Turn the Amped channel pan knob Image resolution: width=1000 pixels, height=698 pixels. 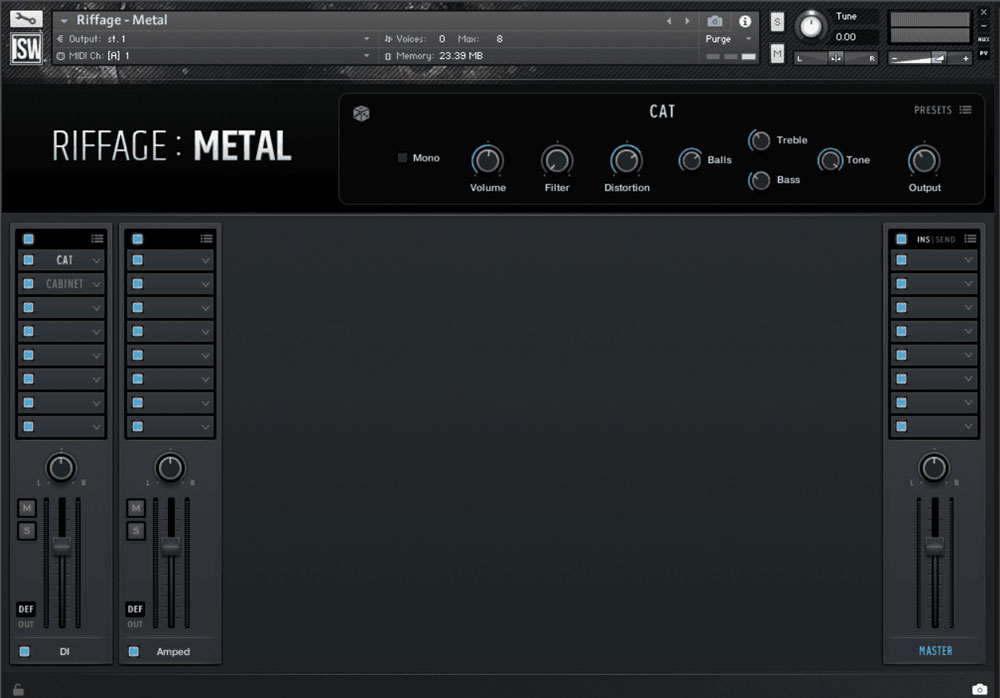[170, 468]
